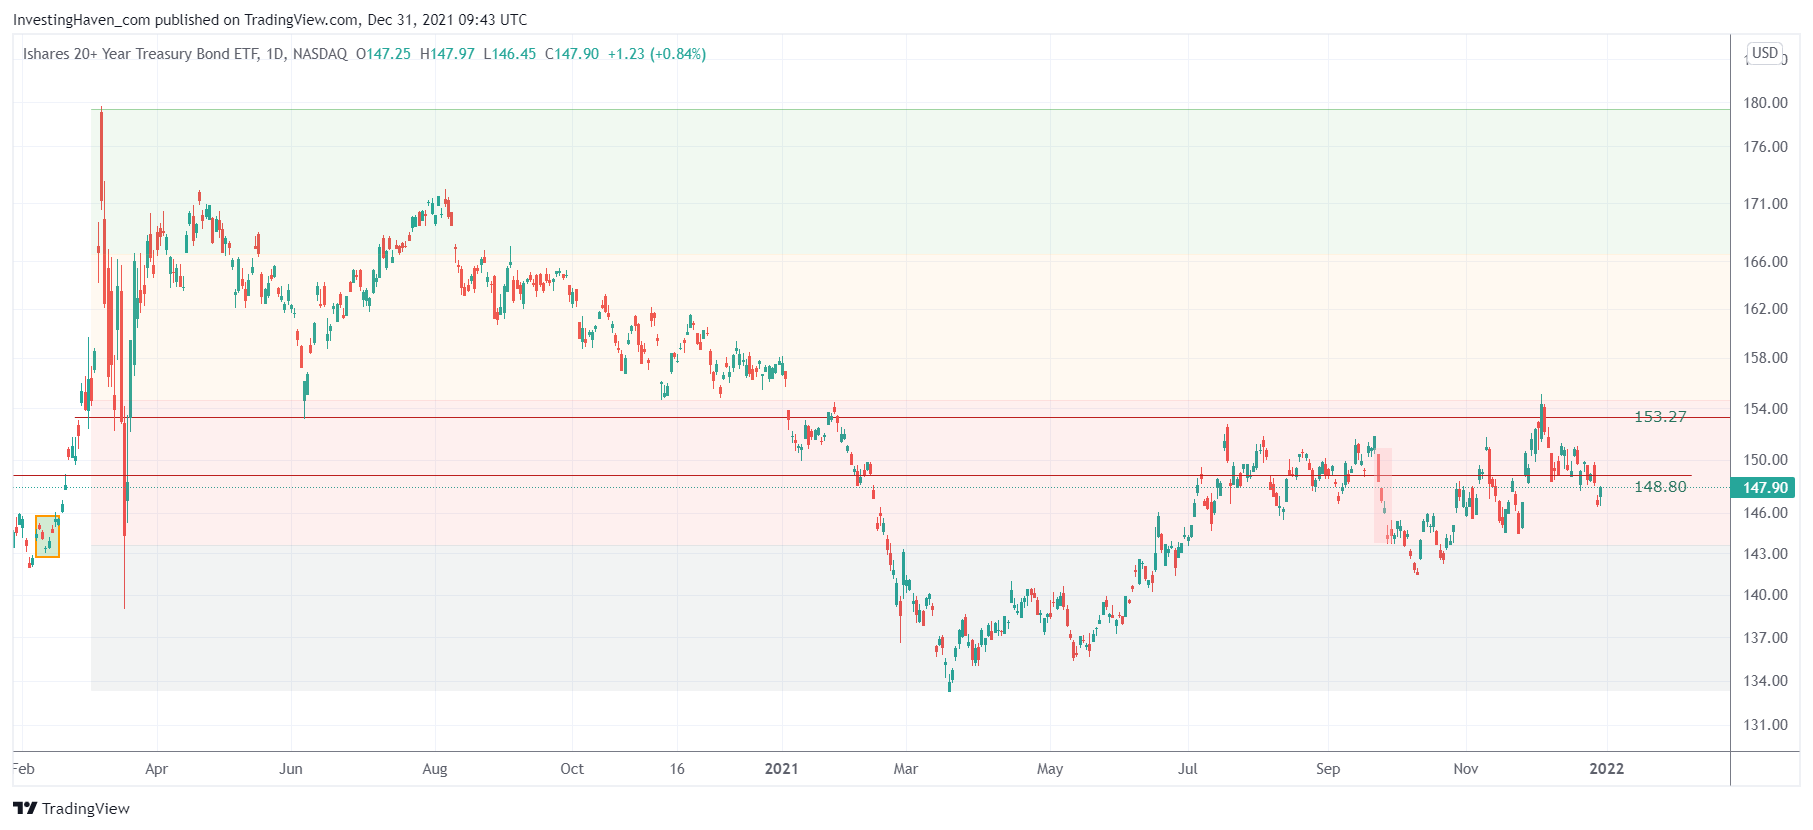Click the 2022 year marker on time axis
The width and height of the screenshot is (1813, 830).
[1606, 769]
